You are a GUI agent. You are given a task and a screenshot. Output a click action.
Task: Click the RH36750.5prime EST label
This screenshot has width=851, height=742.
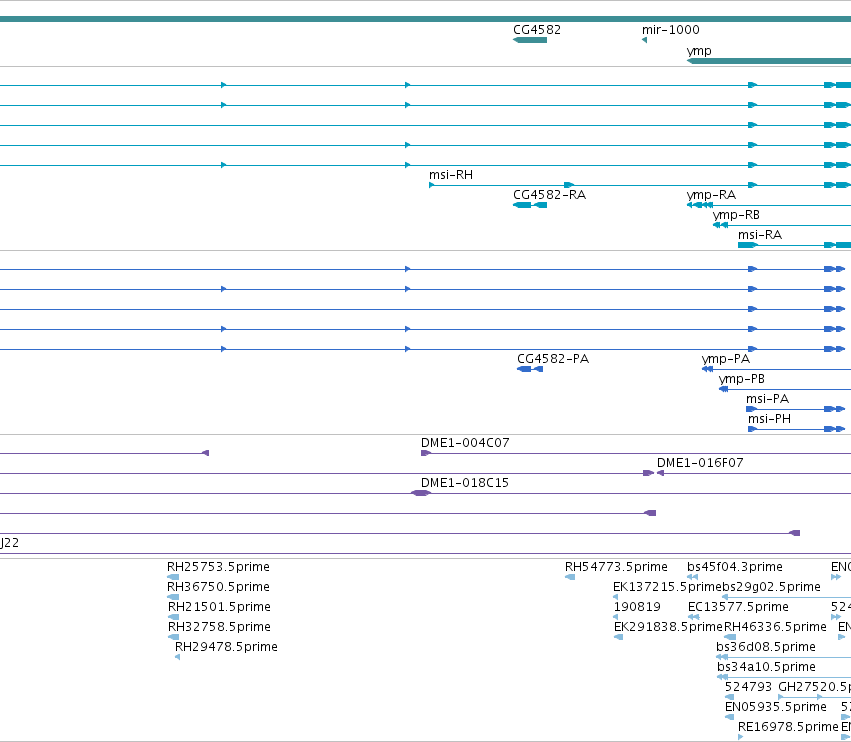(x=218, y=587)
